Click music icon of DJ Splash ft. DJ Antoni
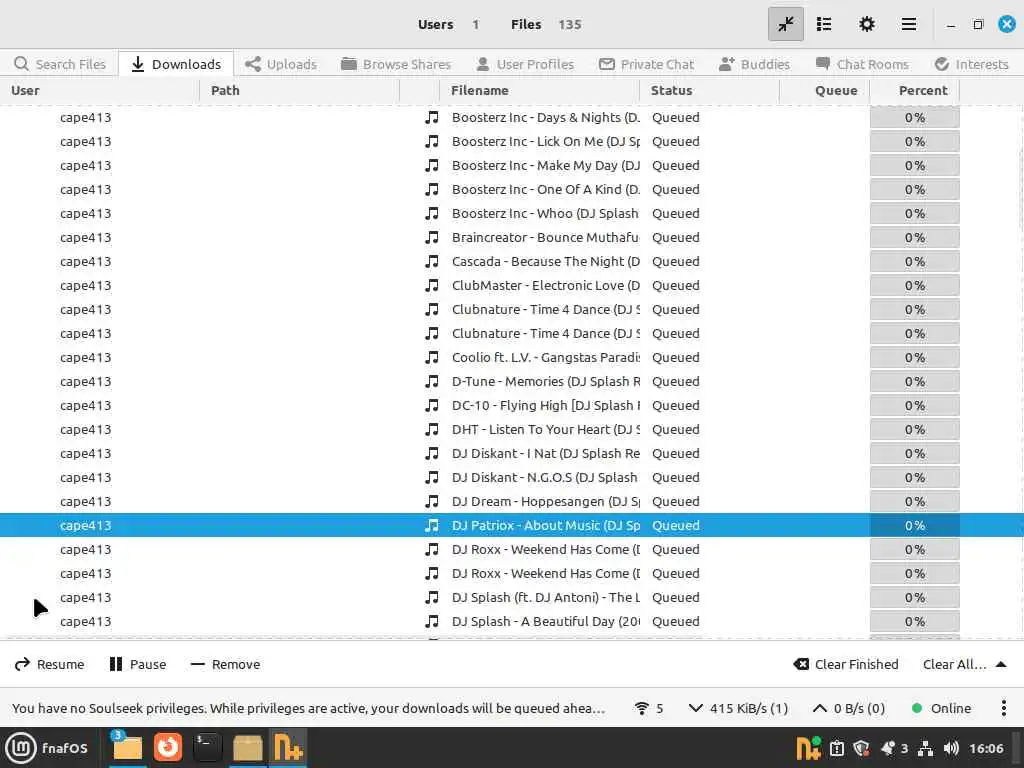The width and height of the screenshot is (1024, 768). coord(432,598)
